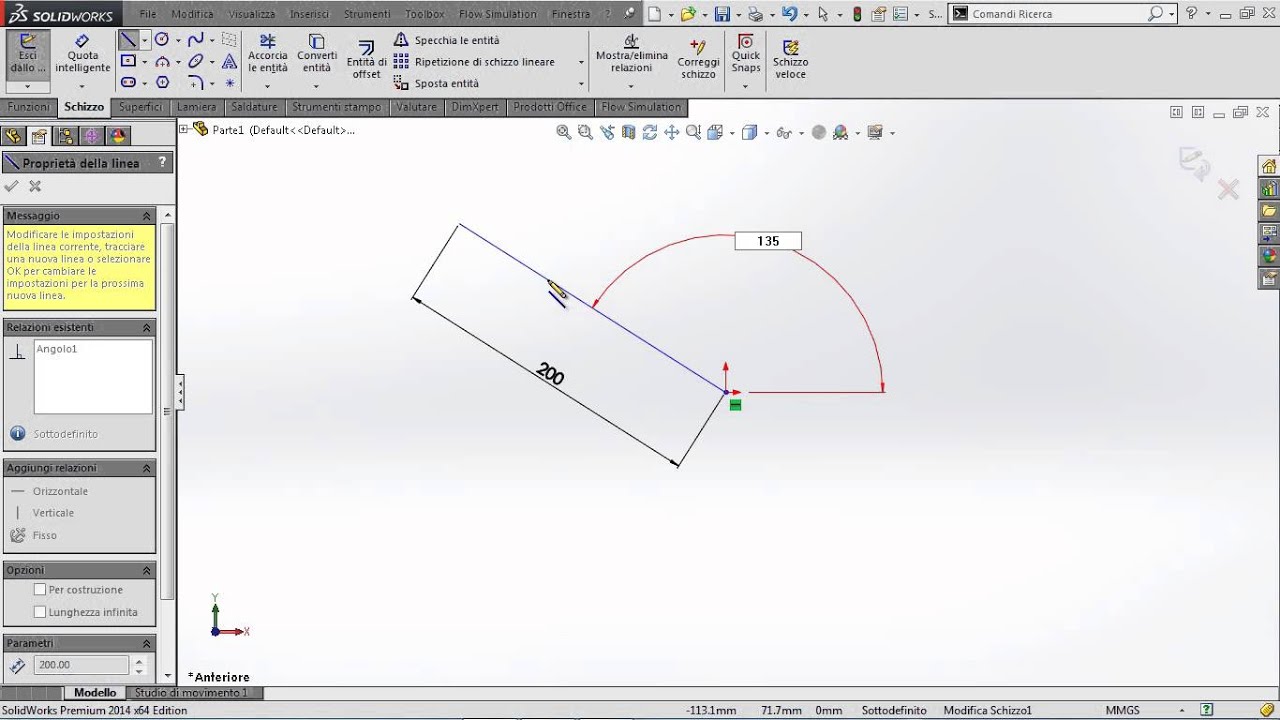Expand the Parte1 feature tree
The height and width of the screenshot is (720, 1280).
click(x=184, y=129)
